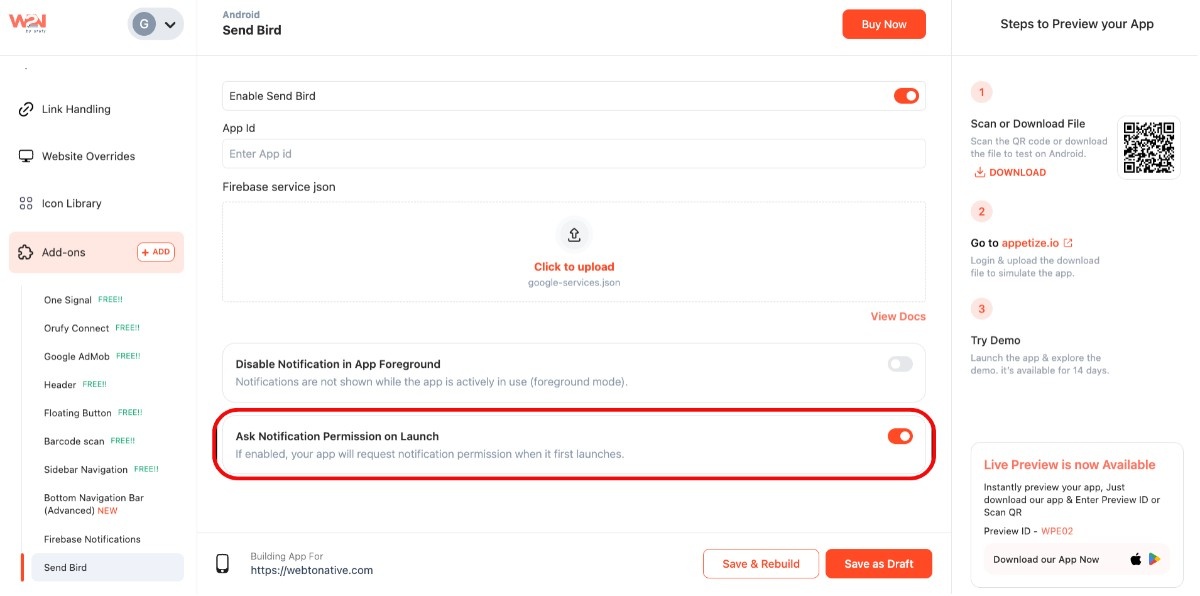The image size is (1200, 596).
Task: Click the Add-ons puzzle piece icon
Action: point(26,252)
